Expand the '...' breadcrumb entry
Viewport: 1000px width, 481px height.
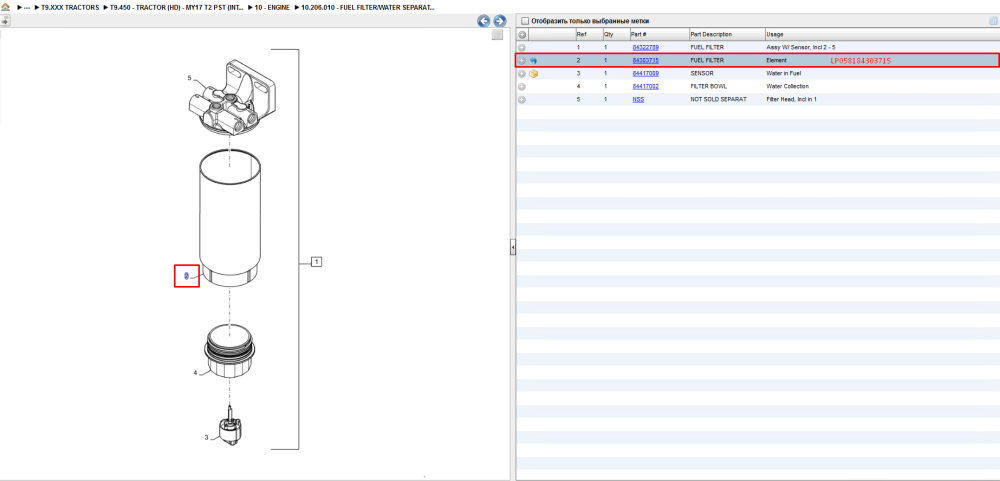coord(26,8)
